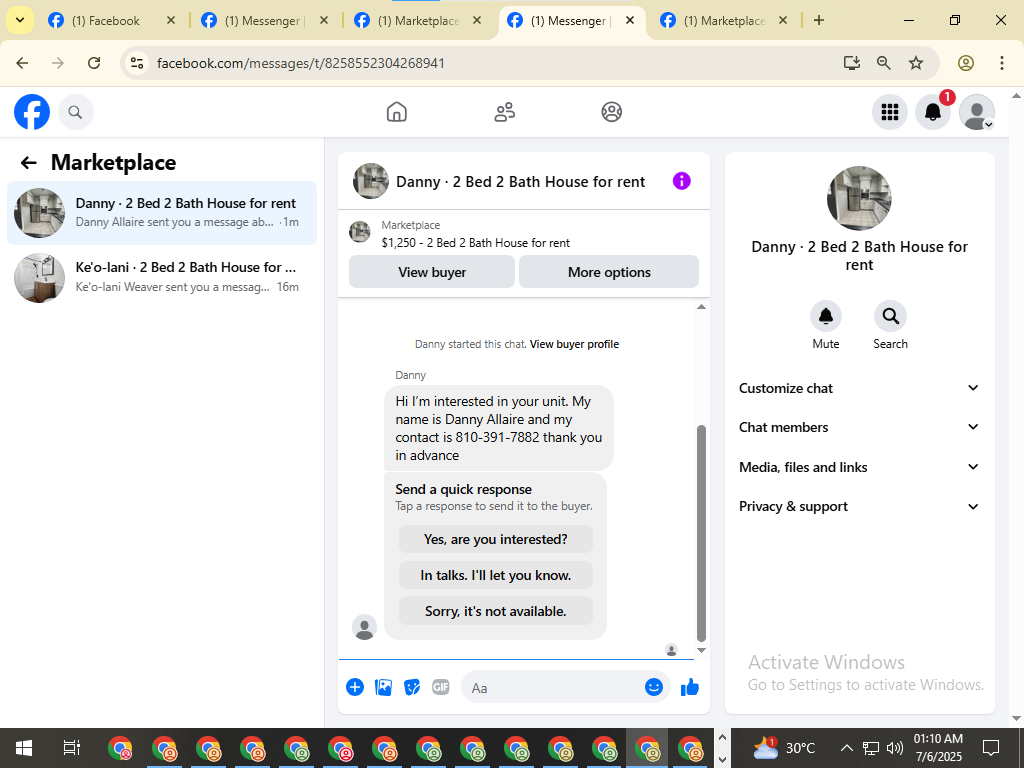The image size is (1024, 768).
Task: Open more actions blue plus icon
Action: click(x=355, y=687)
